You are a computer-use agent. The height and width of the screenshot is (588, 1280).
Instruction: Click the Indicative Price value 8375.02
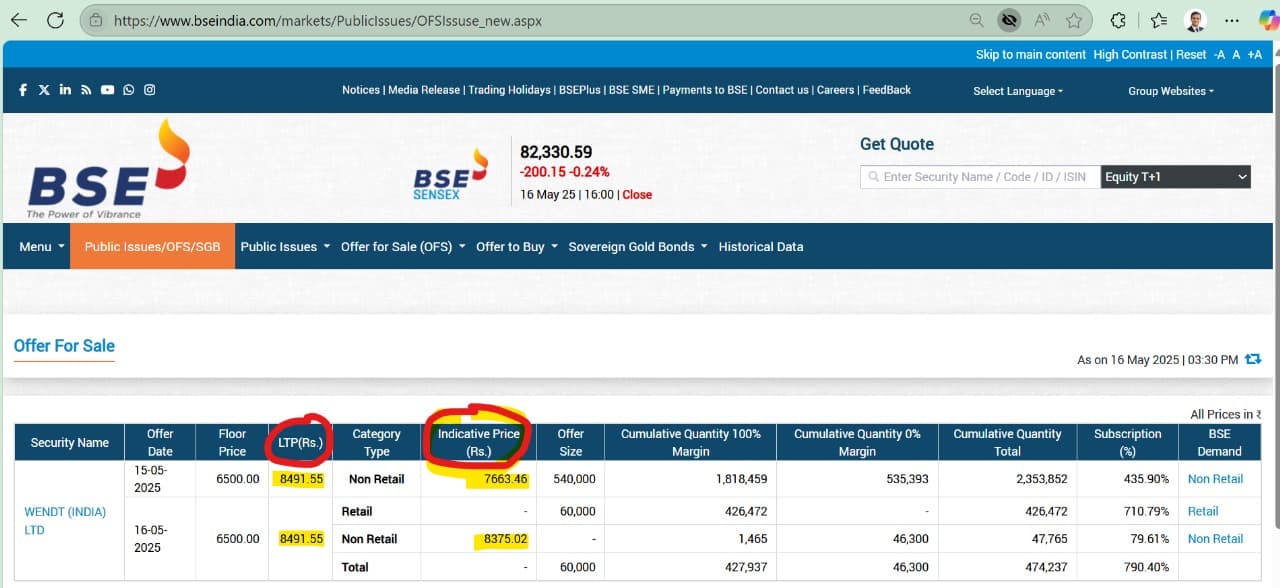coord(505,539)
